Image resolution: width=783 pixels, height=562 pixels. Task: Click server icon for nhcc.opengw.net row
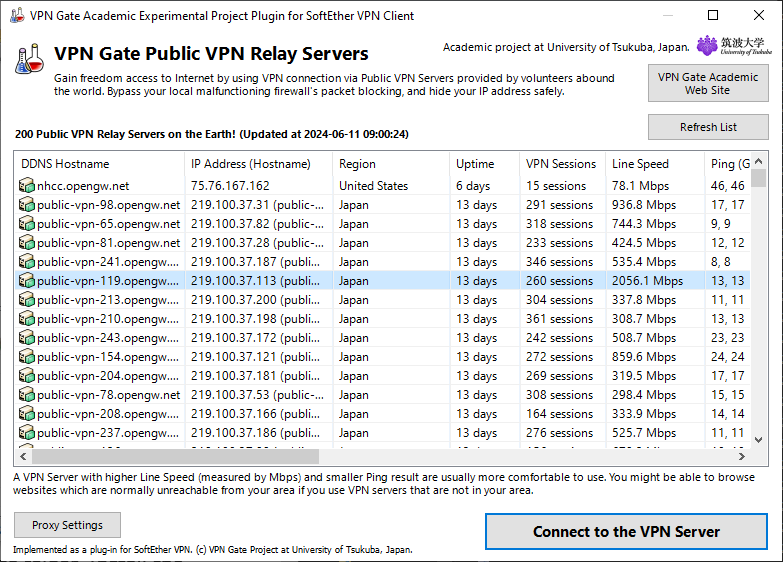click(x=26, y=186)
